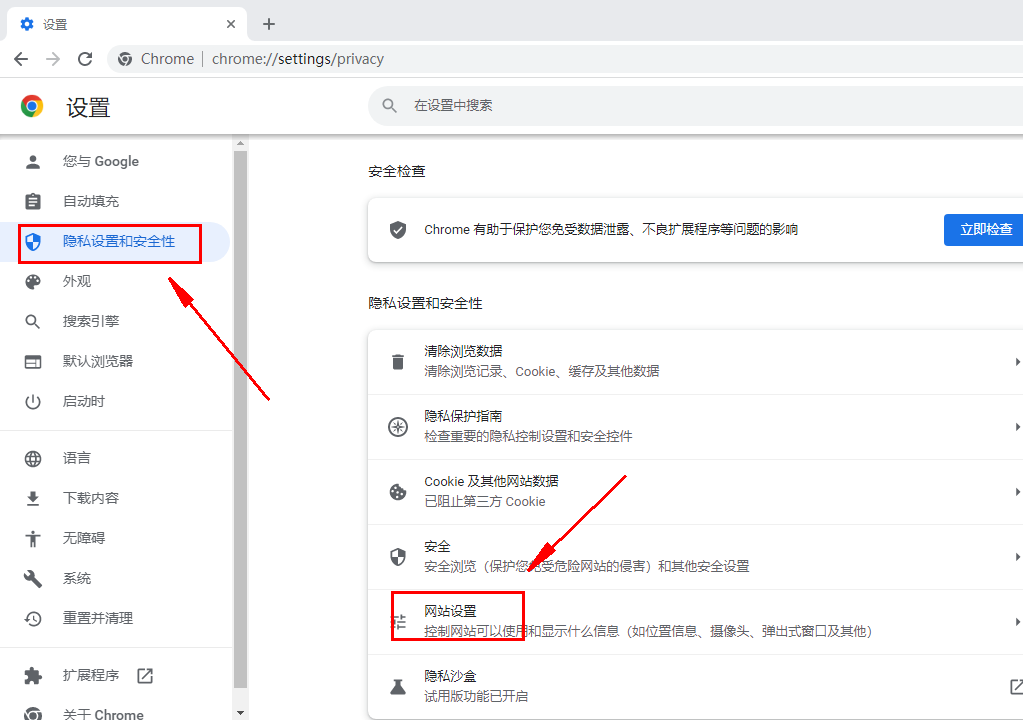Click the external link icon after 扩展程序
Image resolution: width=1023 pixels, height=720 pixels.
point(145,676)
